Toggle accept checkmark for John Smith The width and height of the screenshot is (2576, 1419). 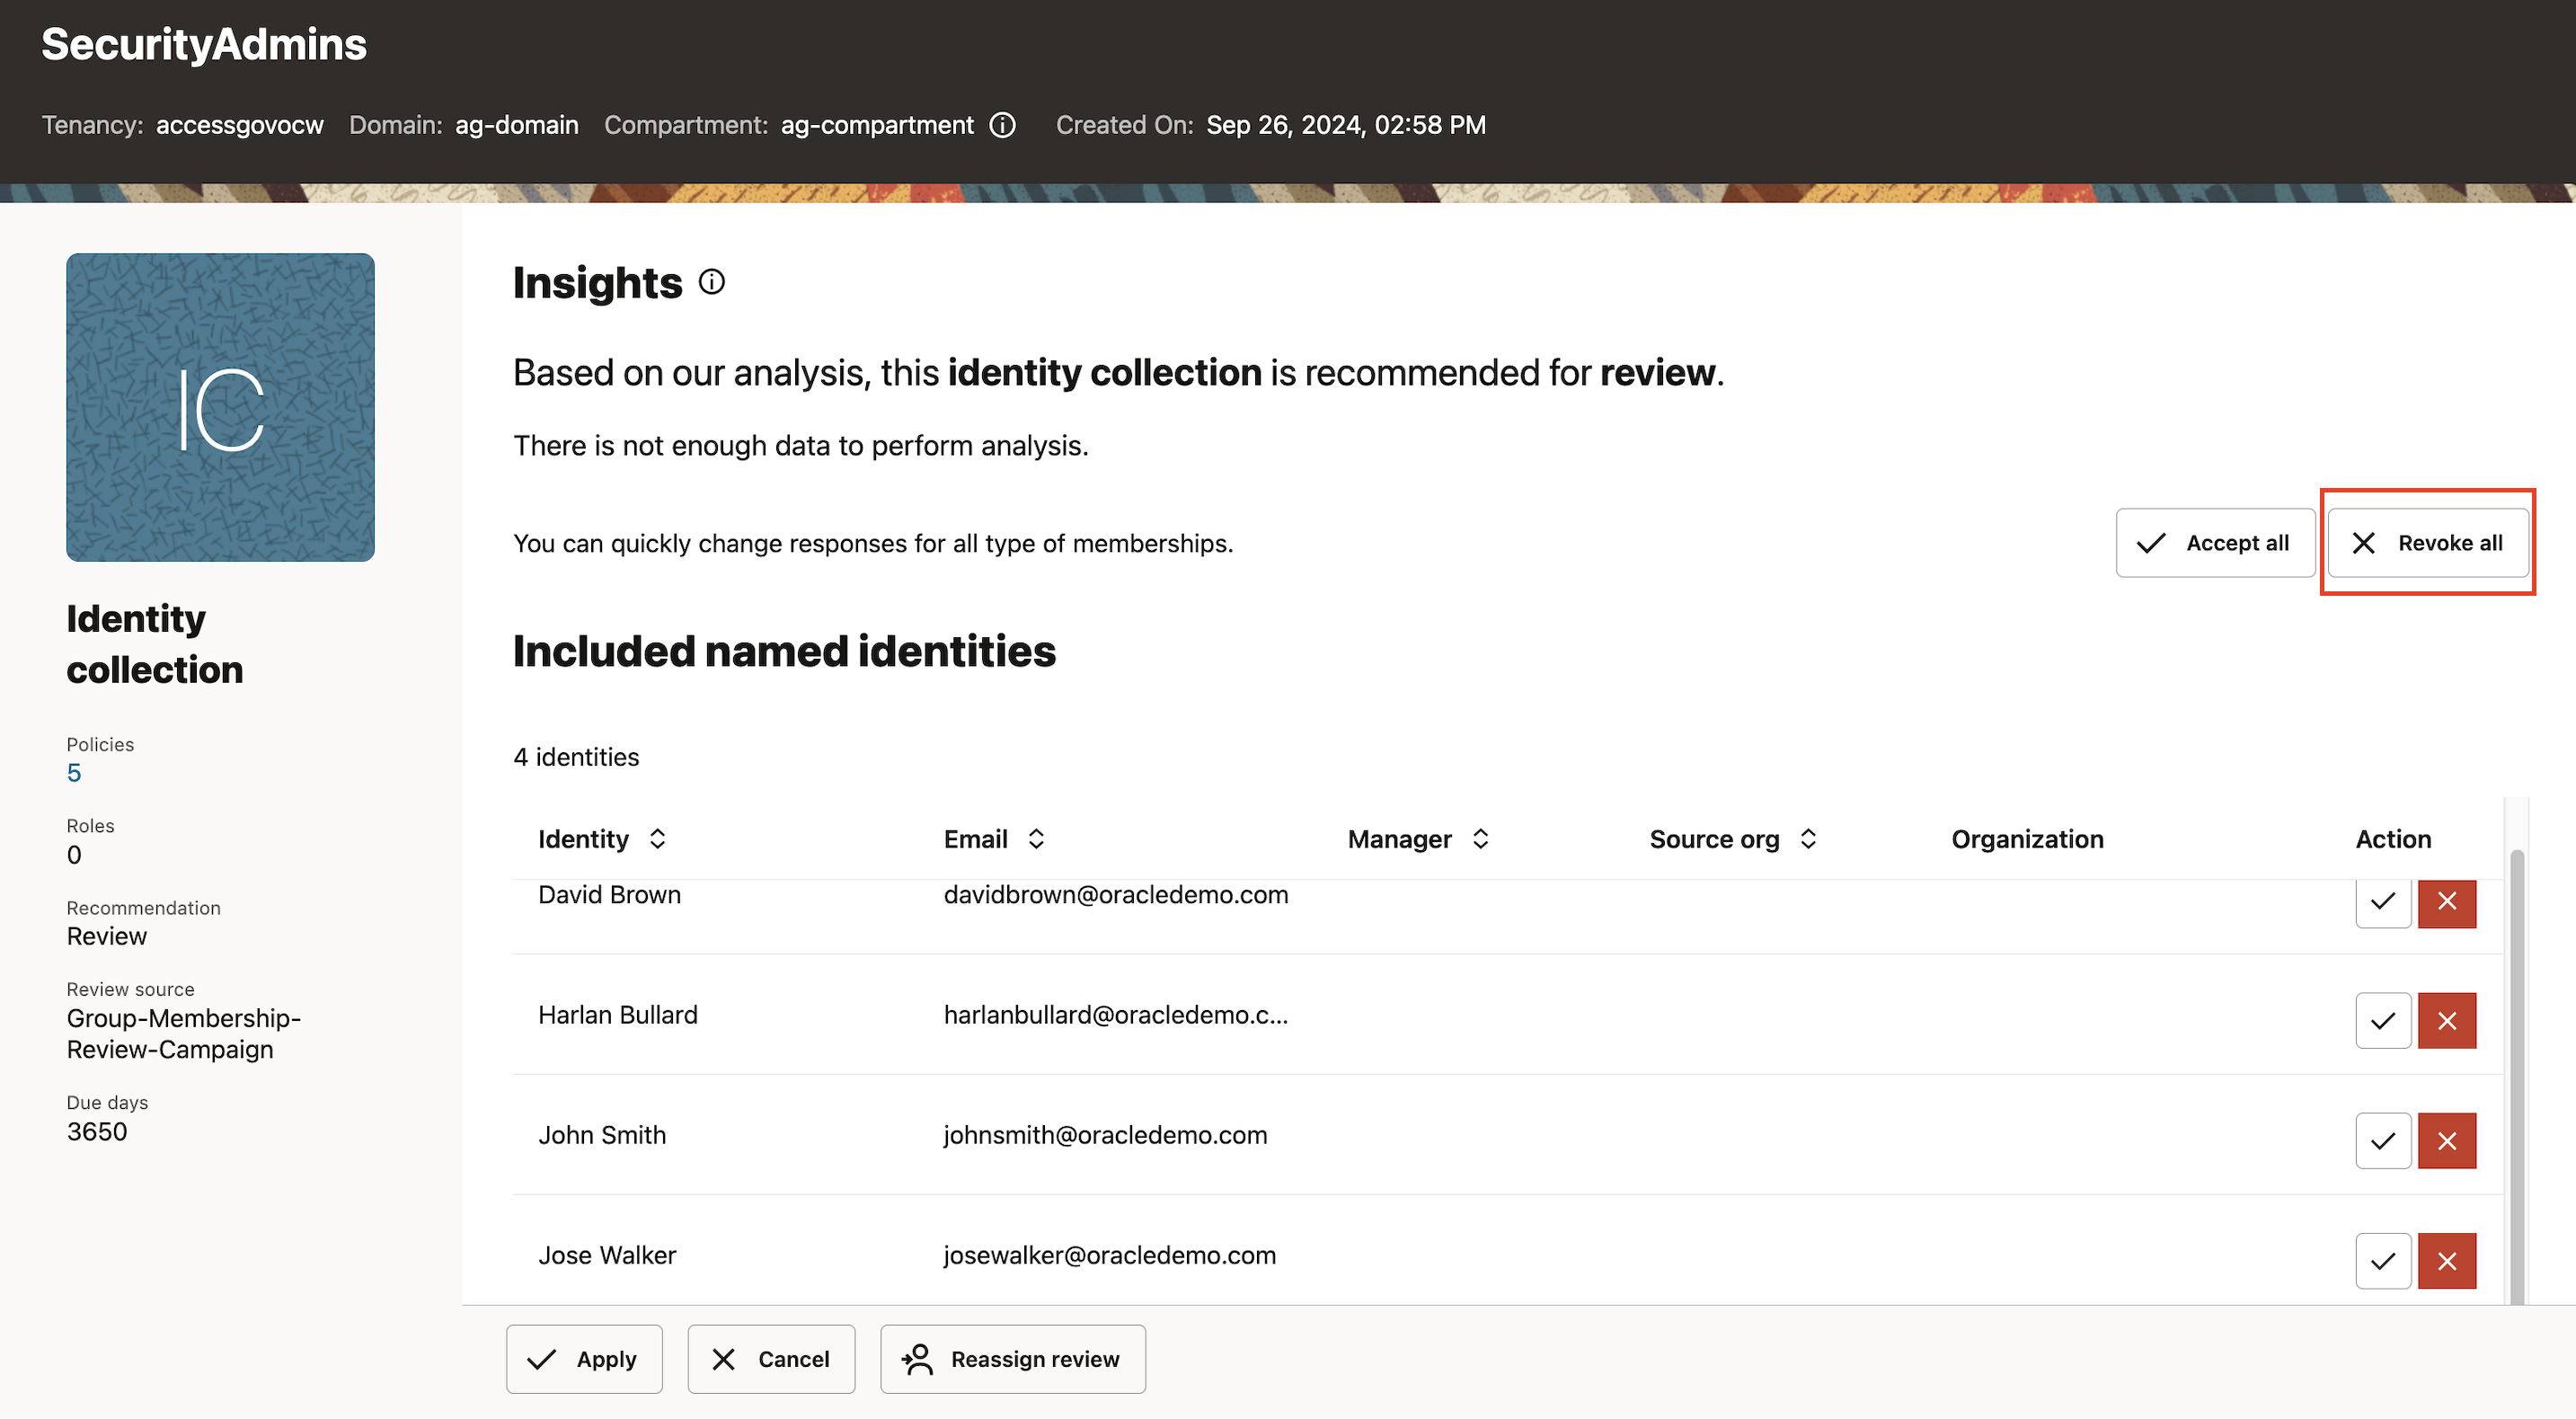tap(2382, 1140)
